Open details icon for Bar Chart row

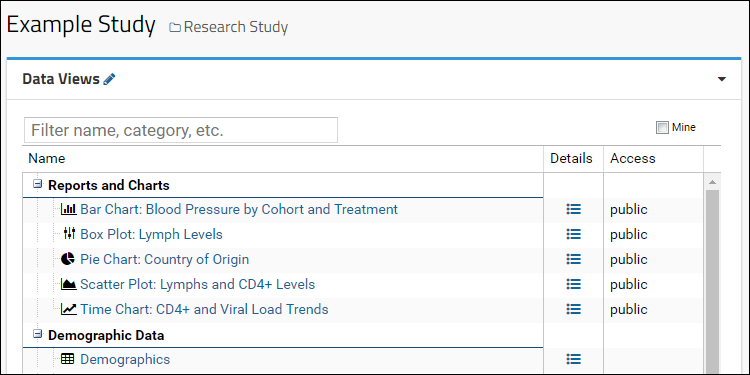pos(574,209)
